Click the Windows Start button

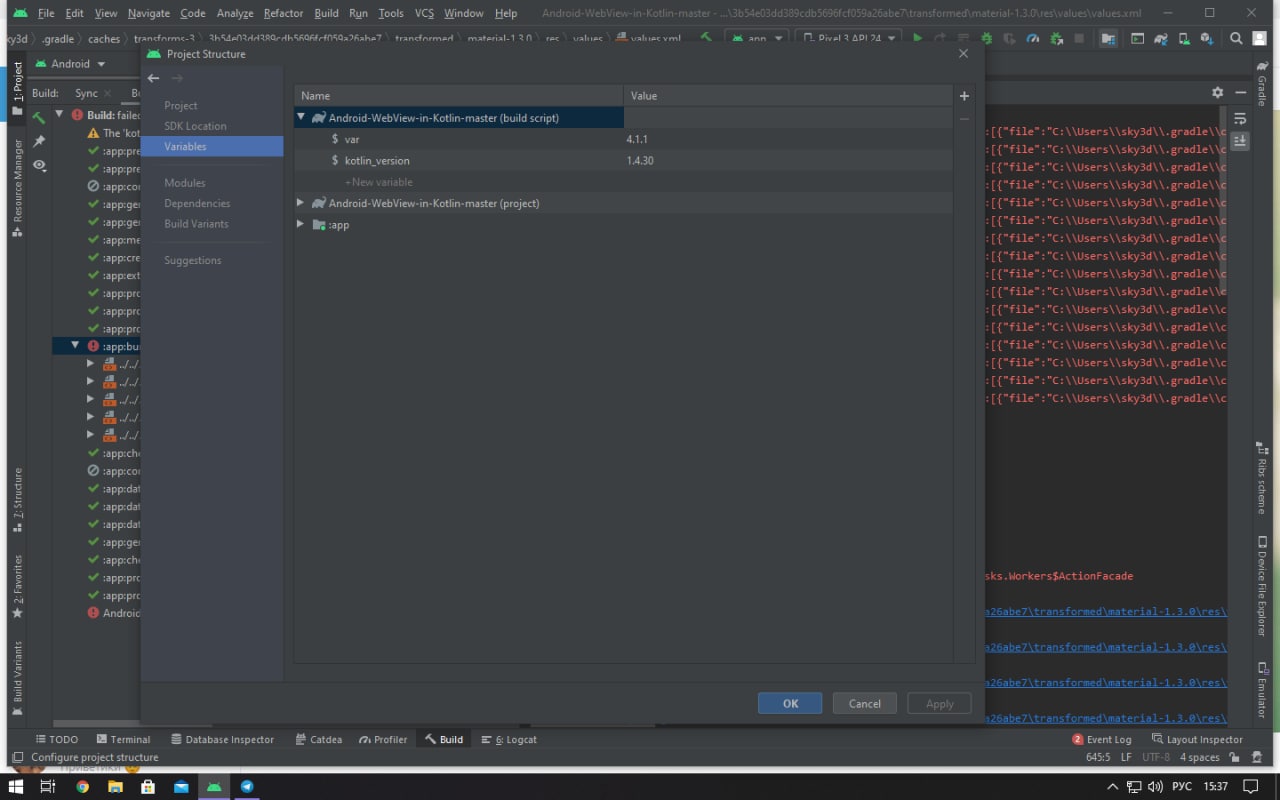click(x=16, y=786)
